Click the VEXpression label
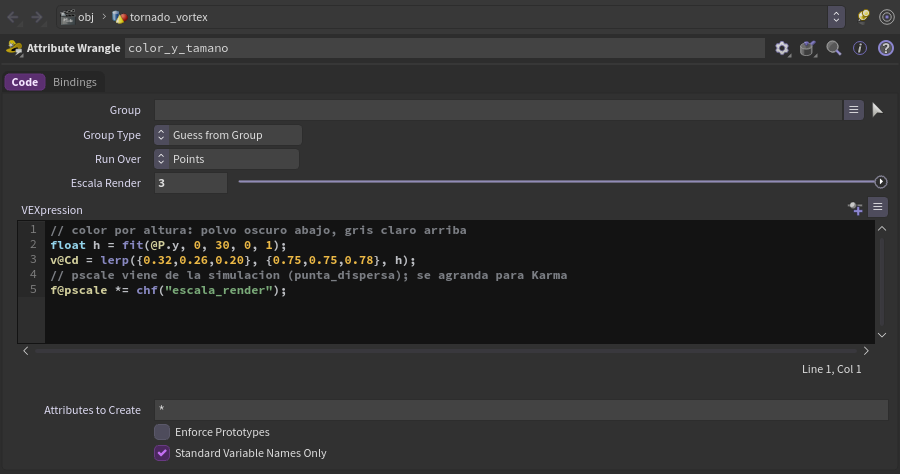This screenshot has width=900, height=474. click(x=52, y=211)
